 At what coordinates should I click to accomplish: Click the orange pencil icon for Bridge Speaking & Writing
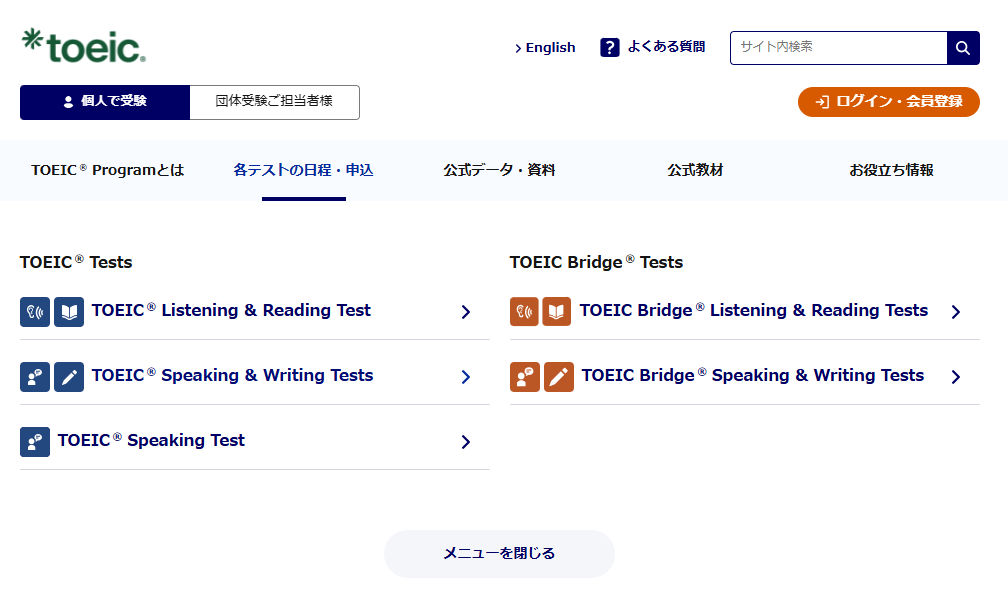559,377
